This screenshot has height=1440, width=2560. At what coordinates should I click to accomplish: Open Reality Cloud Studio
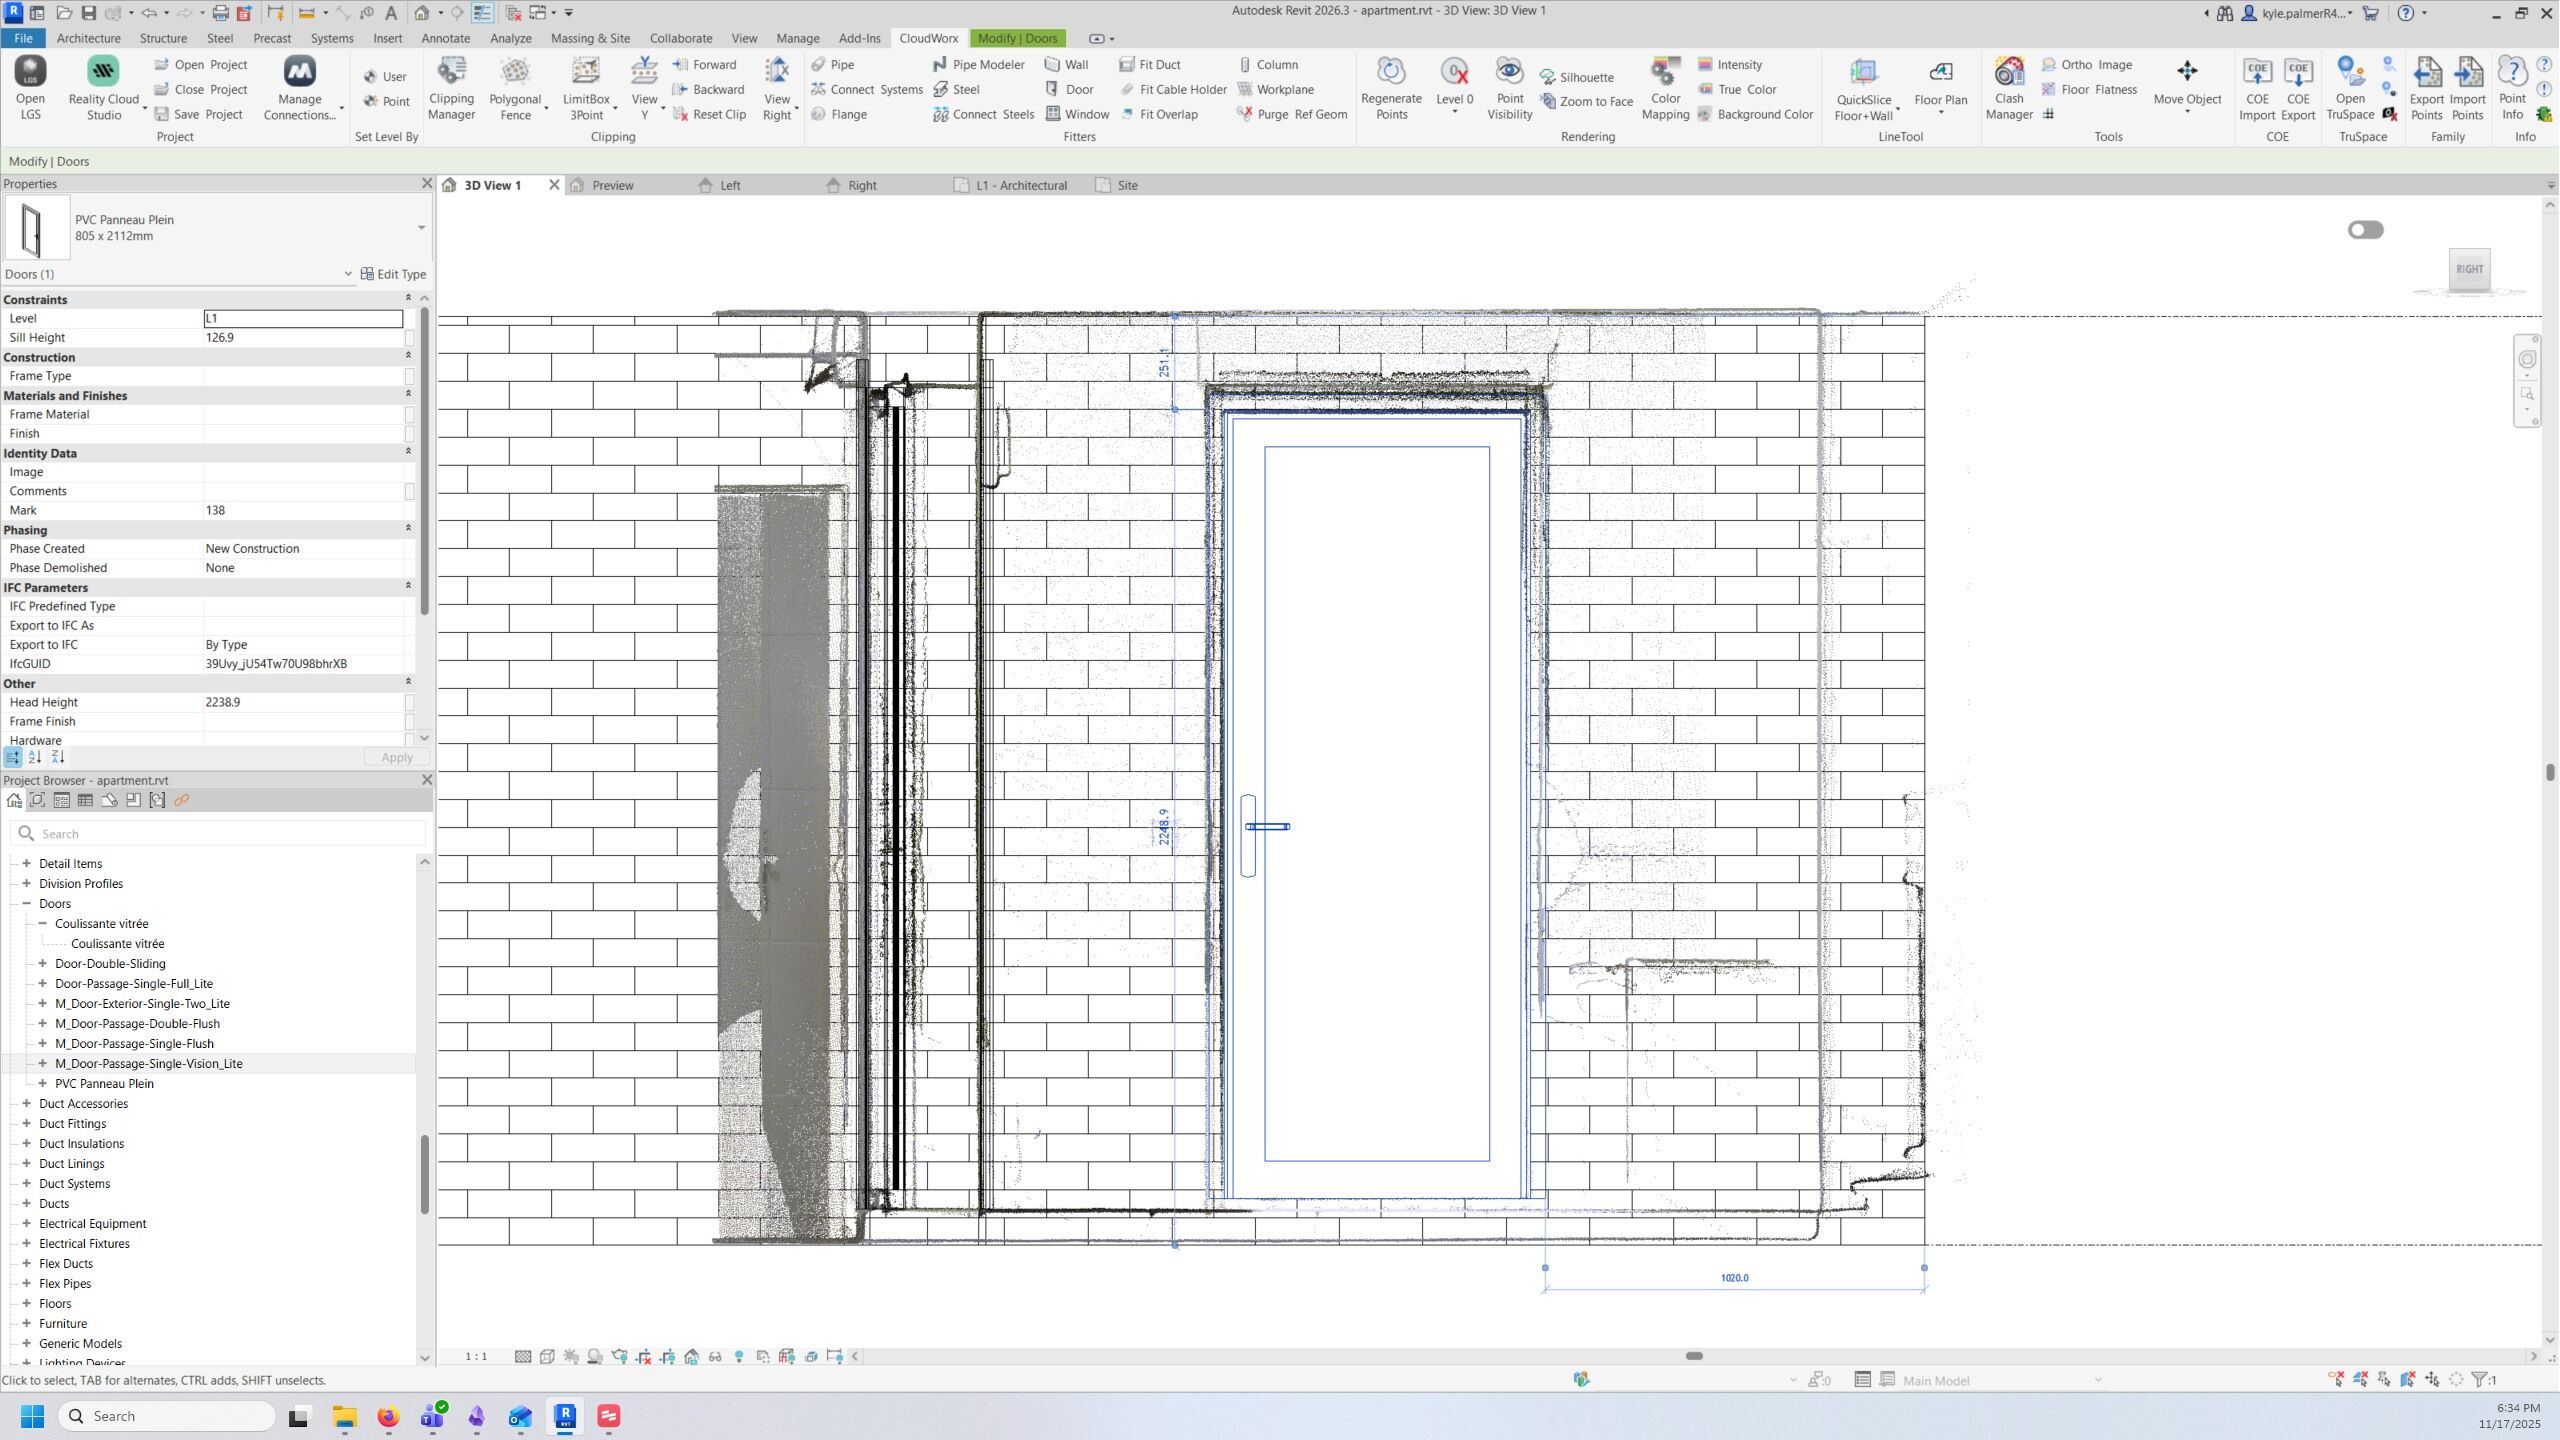click(103, 88)
